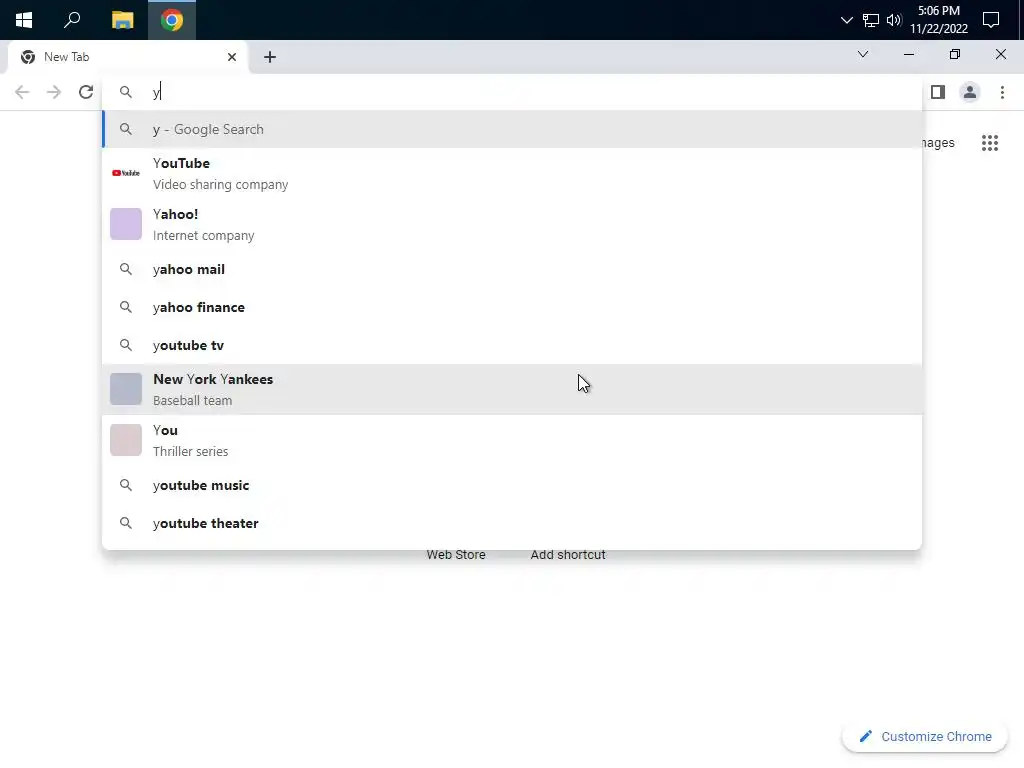Show hidden system tray icons

(846, 20)
